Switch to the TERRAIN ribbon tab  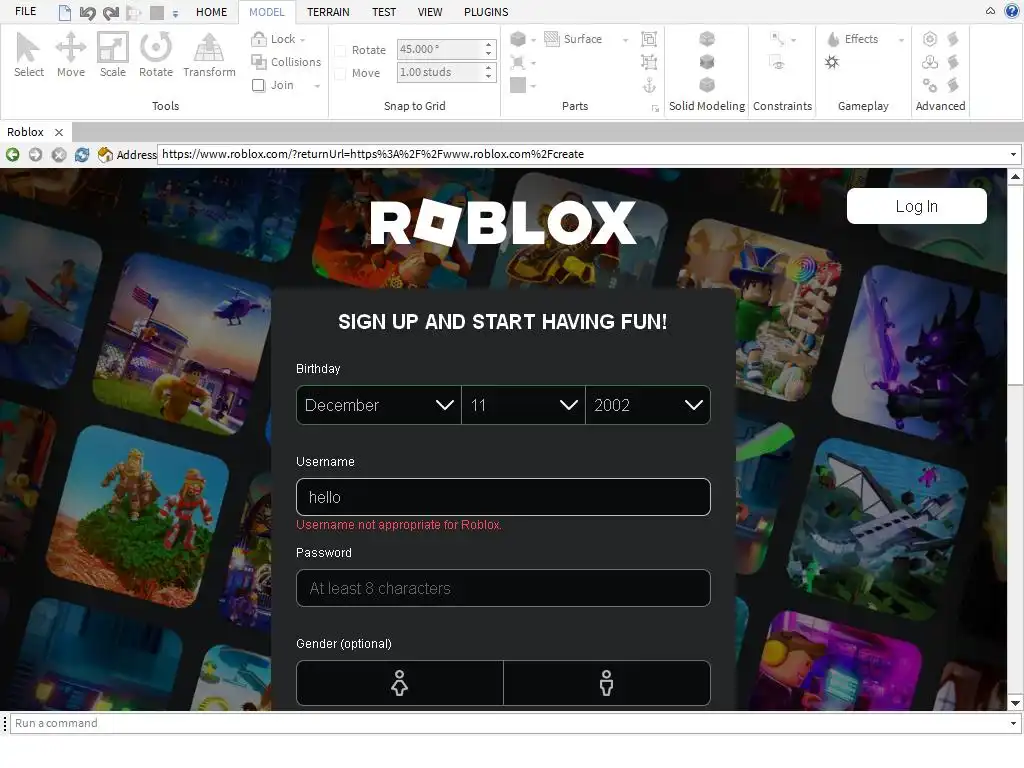point(328,12)
